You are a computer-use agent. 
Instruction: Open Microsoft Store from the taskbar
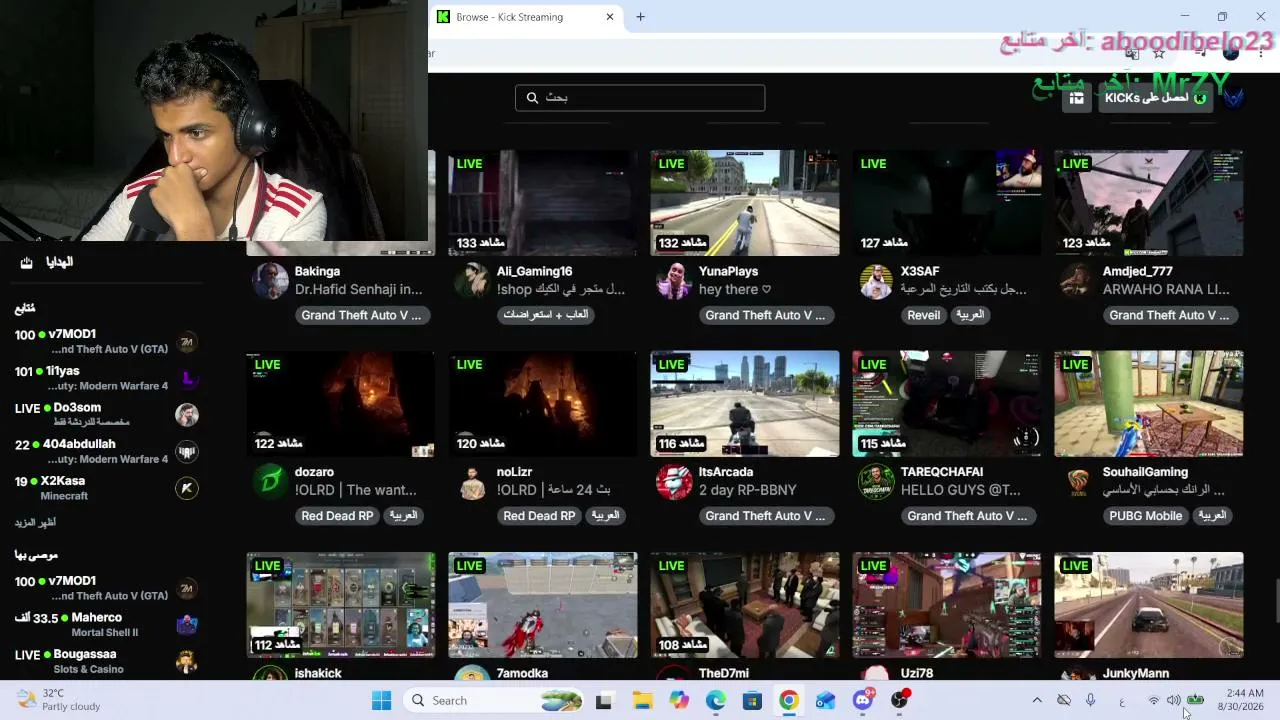point(752,701)
